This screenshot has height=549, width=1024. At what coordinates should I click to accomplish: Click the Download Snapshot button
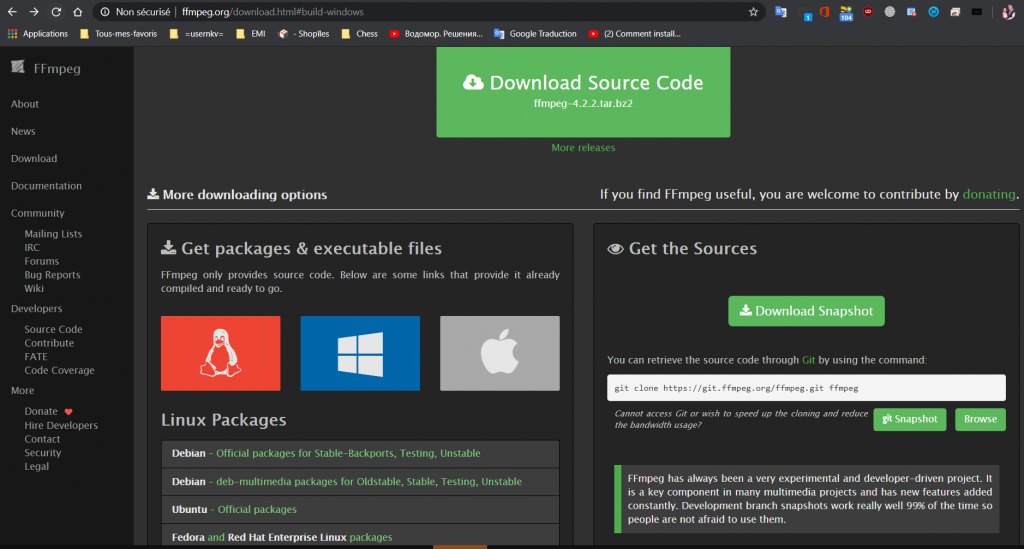pyautogui.click(x=807, y=311)
